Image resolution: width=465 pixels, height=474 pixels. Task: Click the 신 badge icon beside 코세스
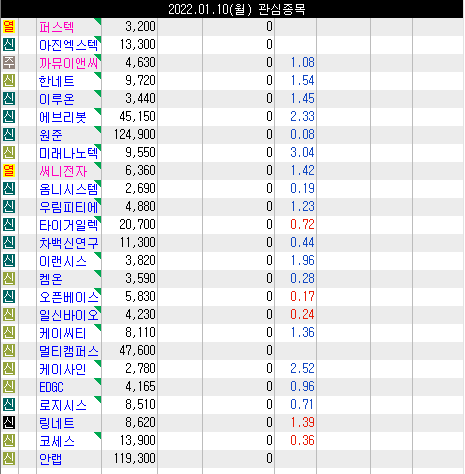tap(9, 441)
